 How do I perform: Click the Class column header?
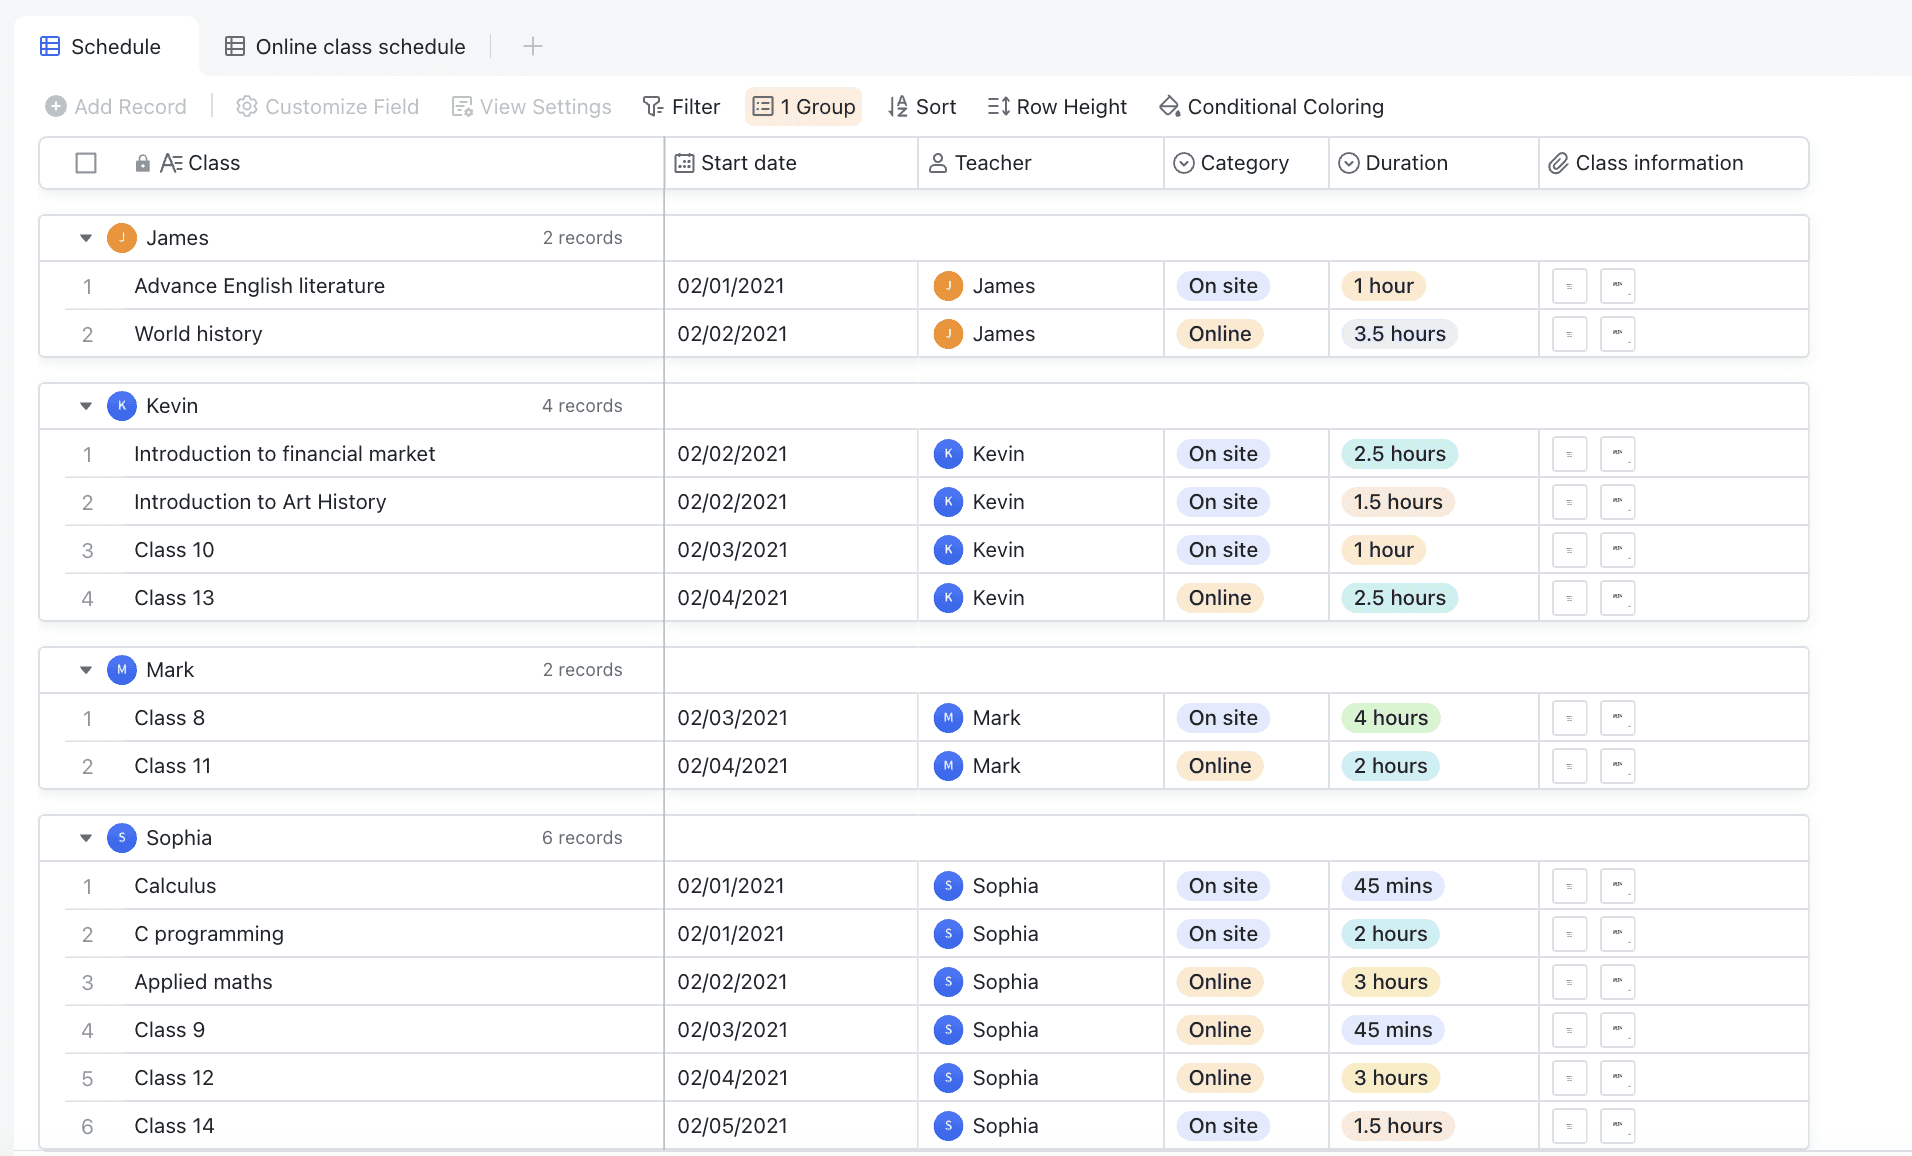351,163
